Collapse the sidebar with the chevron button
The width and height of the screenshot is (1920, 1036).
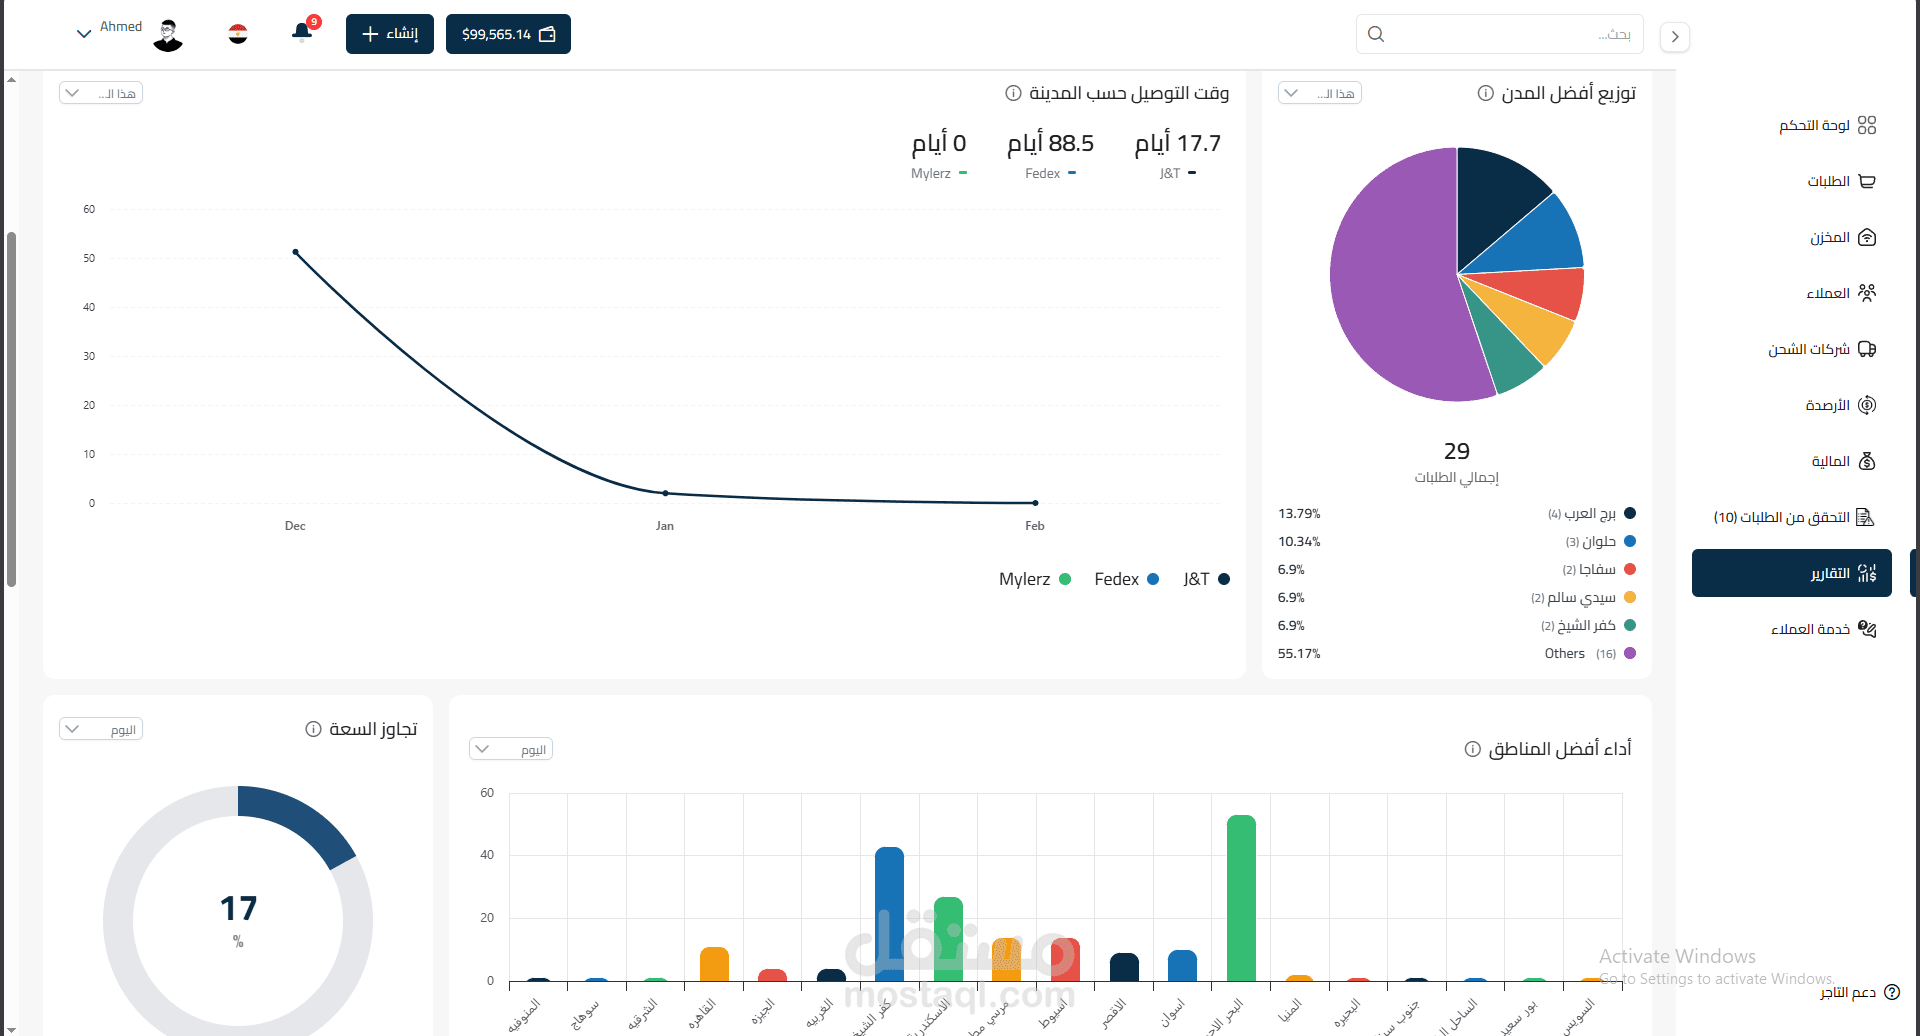[1675, 37]
